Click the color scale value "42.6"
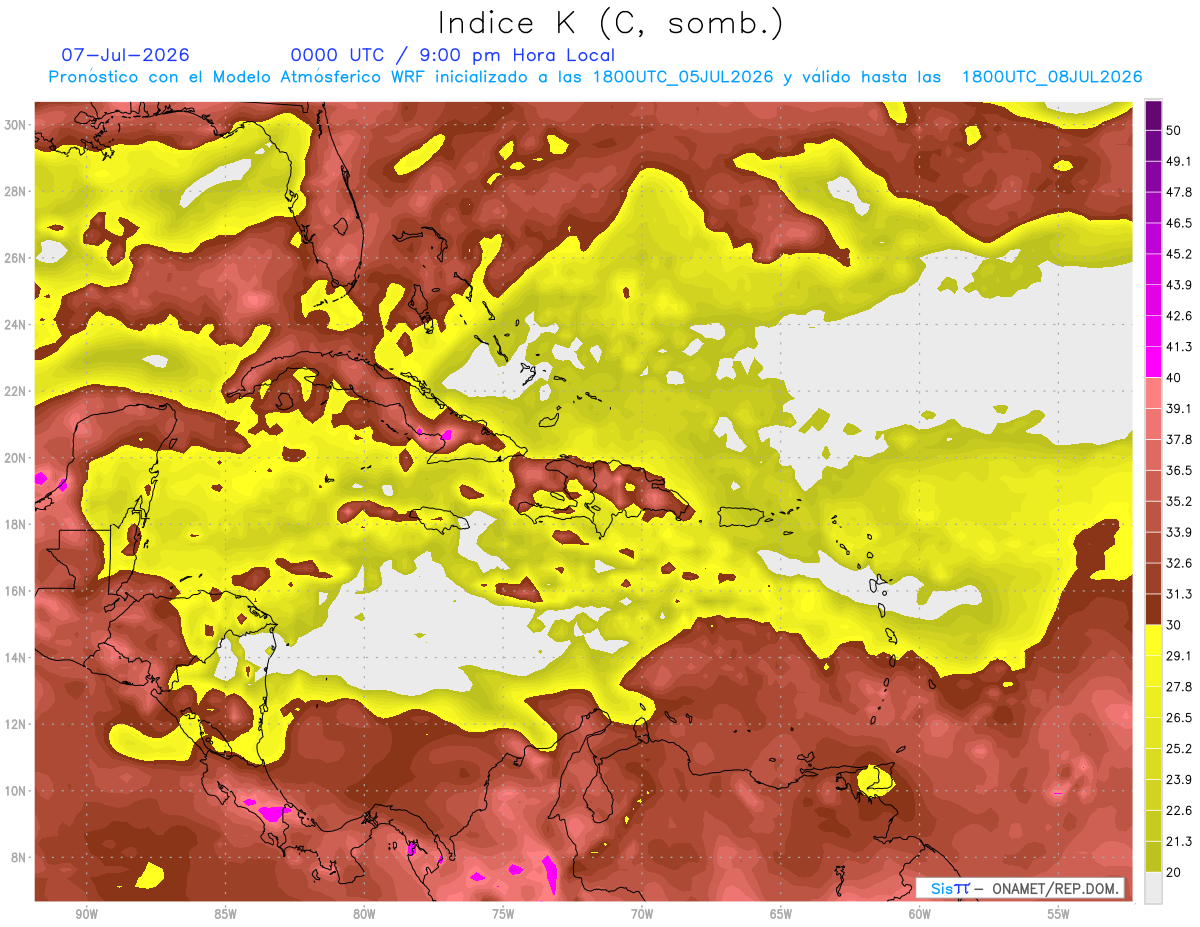The height and width of the screenshot is (927, 1200). 1179,317
